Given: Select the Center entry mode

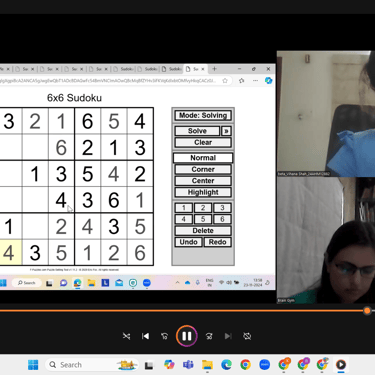Looking at the screenshot, I should click(x=203, y=181).
